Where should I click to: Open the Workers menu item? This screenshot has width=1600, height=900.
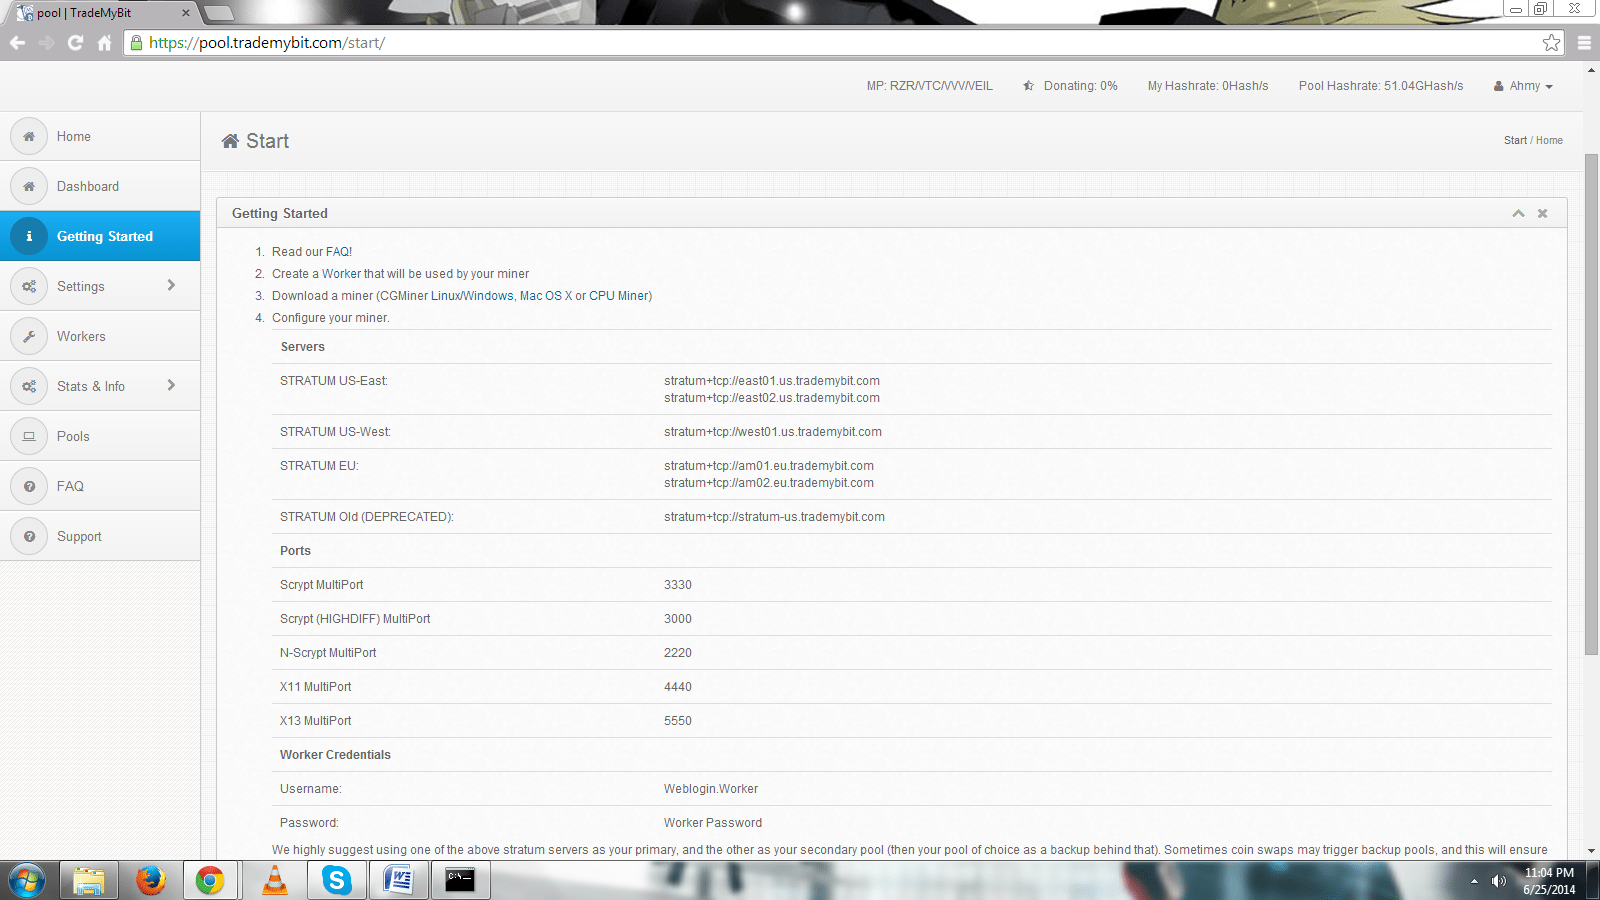point(100,336)
